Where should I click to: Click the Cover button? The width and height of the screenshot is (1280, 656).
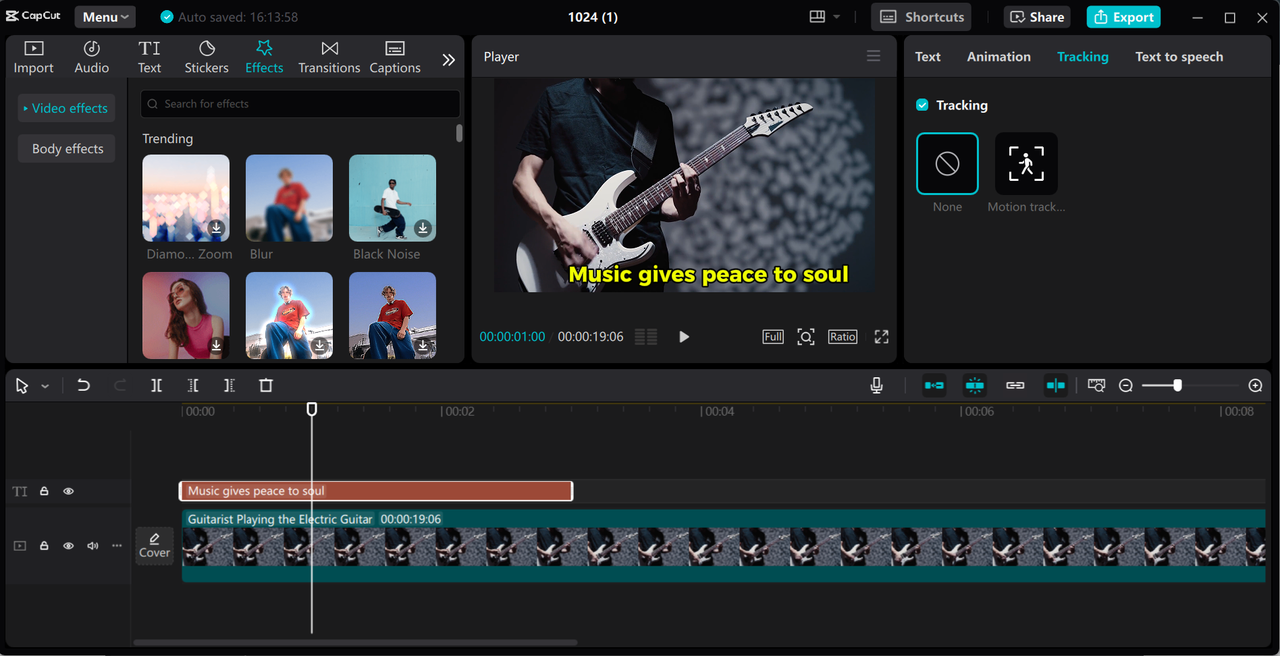click(155, 546)
